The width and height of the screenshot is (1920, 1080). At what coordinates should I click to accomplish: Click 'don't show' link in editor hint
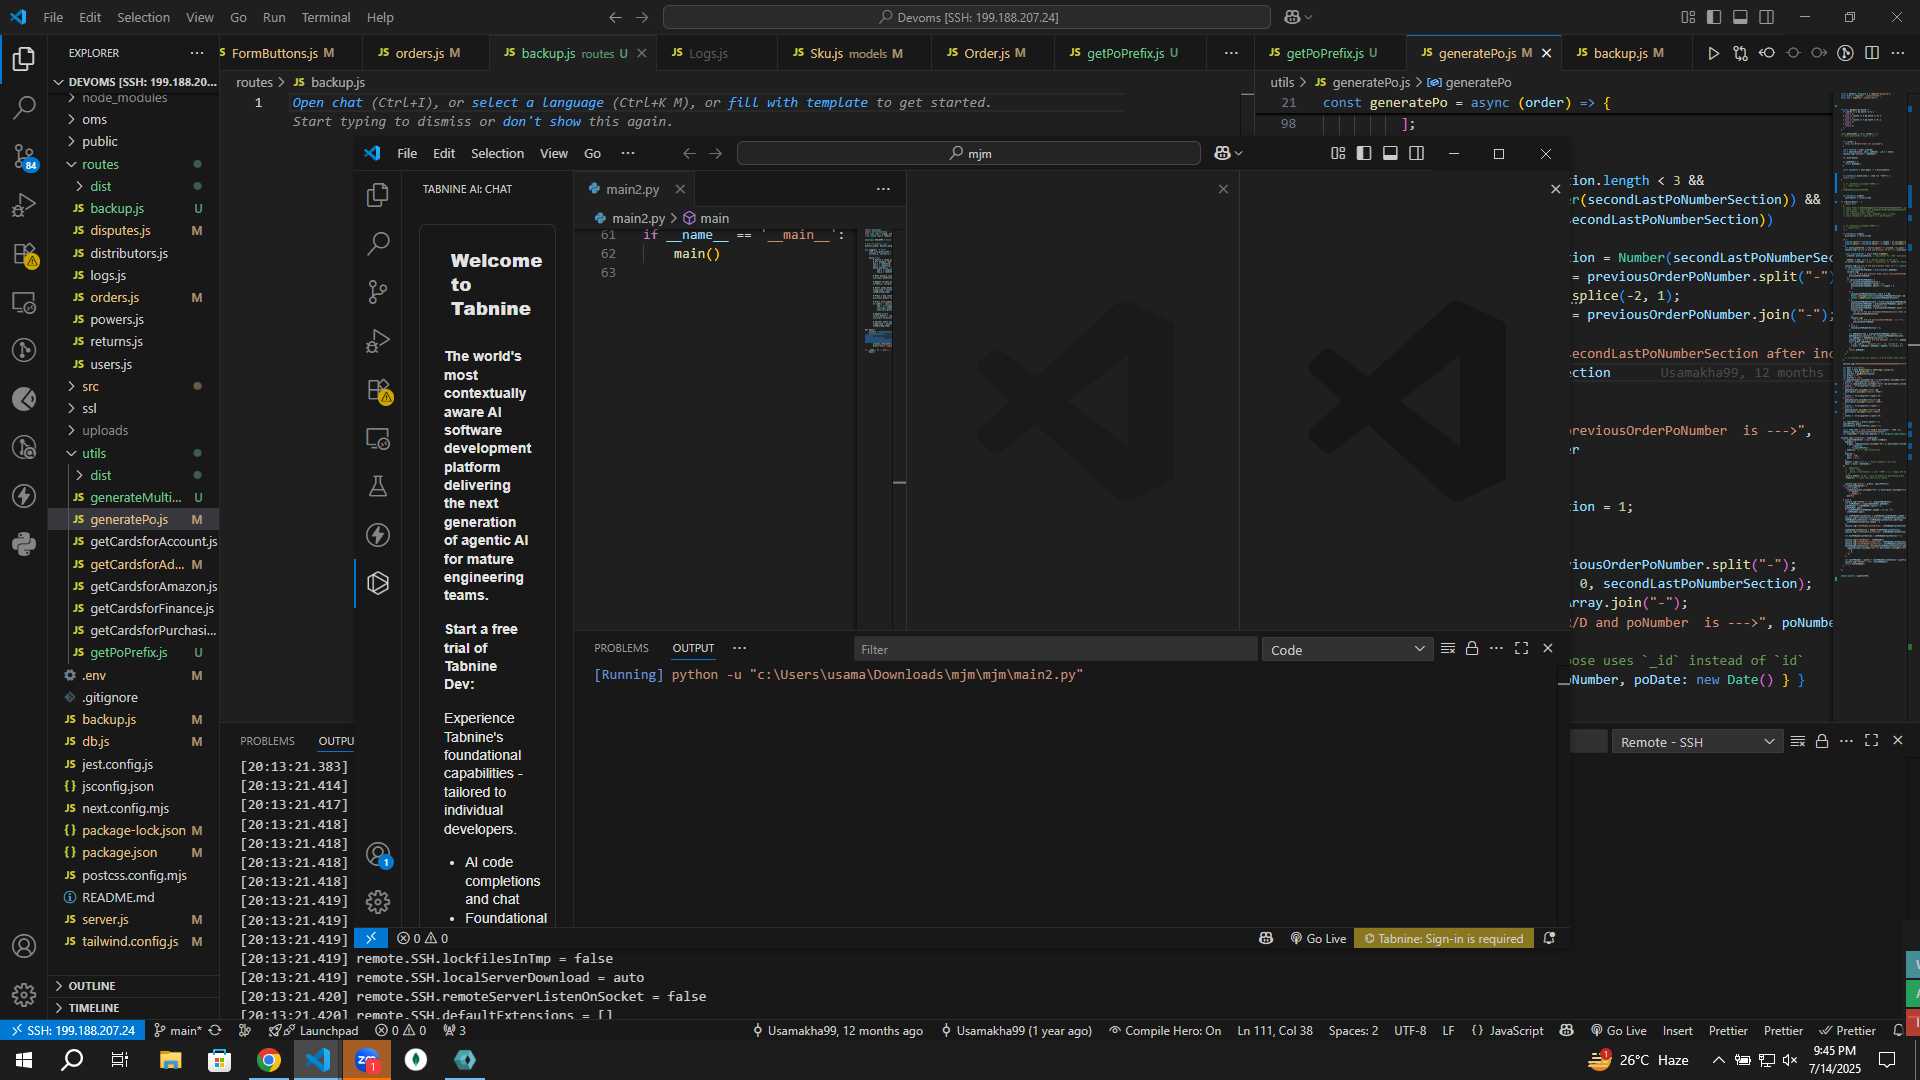pos(541,122)
